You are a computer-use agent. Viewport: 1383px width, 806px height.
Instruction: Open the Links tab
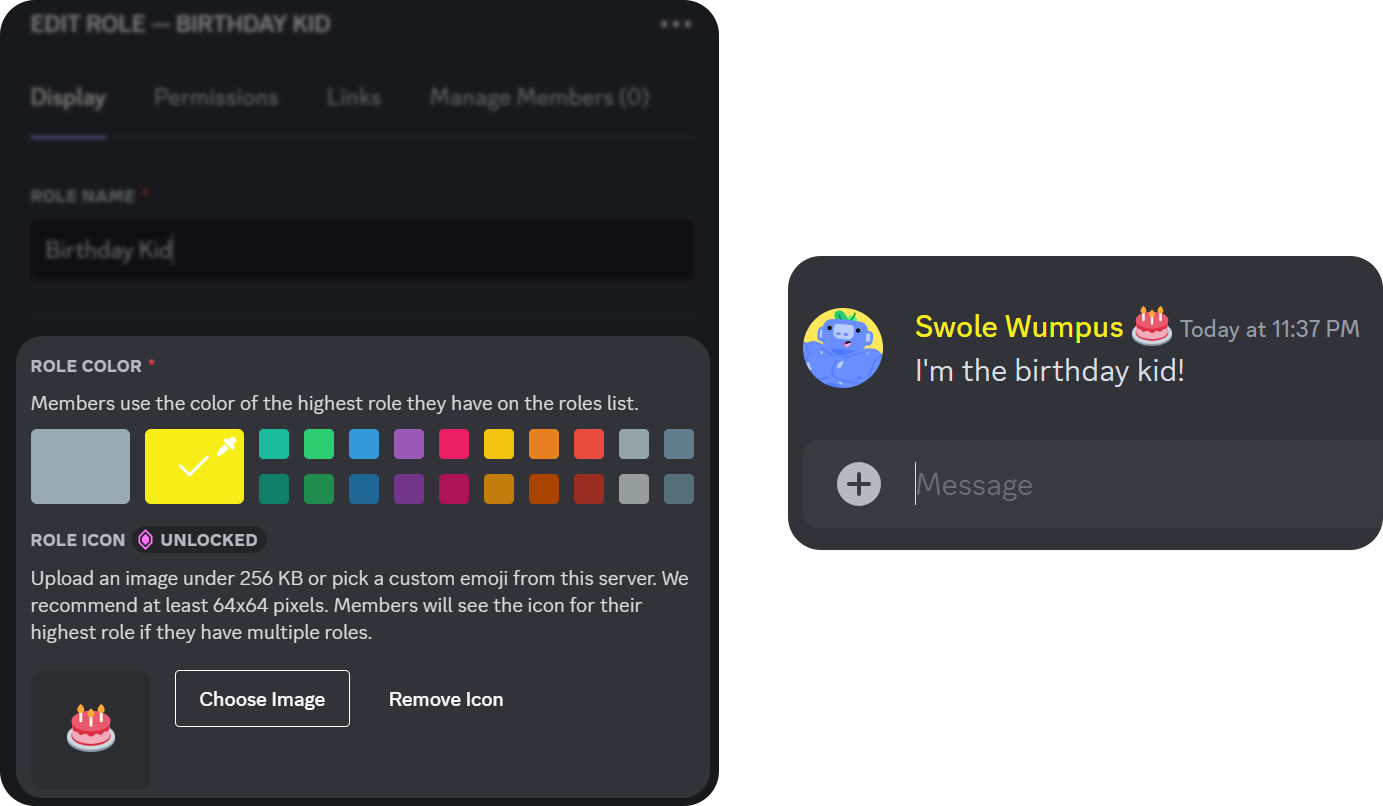pyautogui.click(x=353, y=97)
